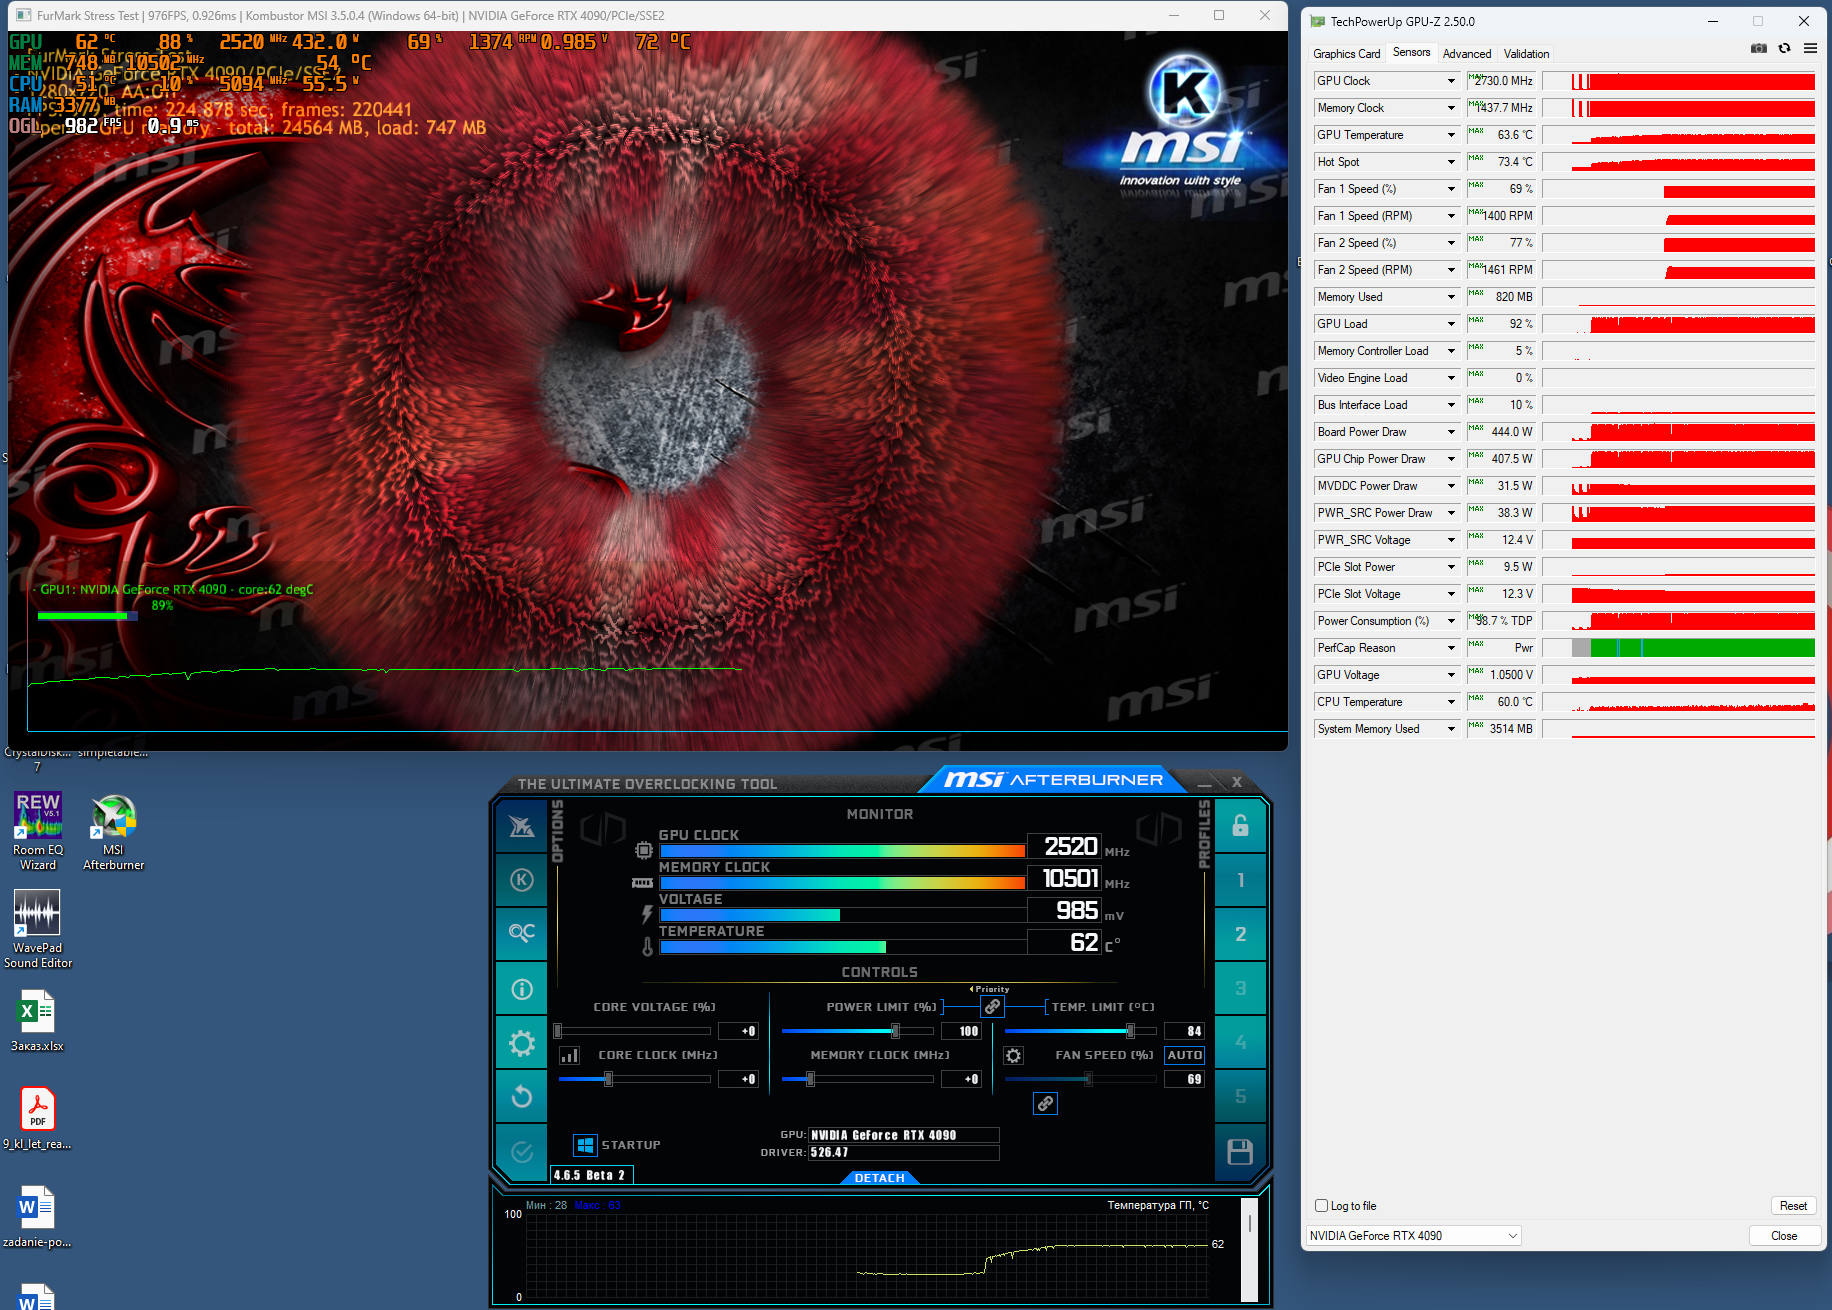Open the Validation tab in GPU-Z
The image size is (1832, 1310).
tap(1526, 54)
